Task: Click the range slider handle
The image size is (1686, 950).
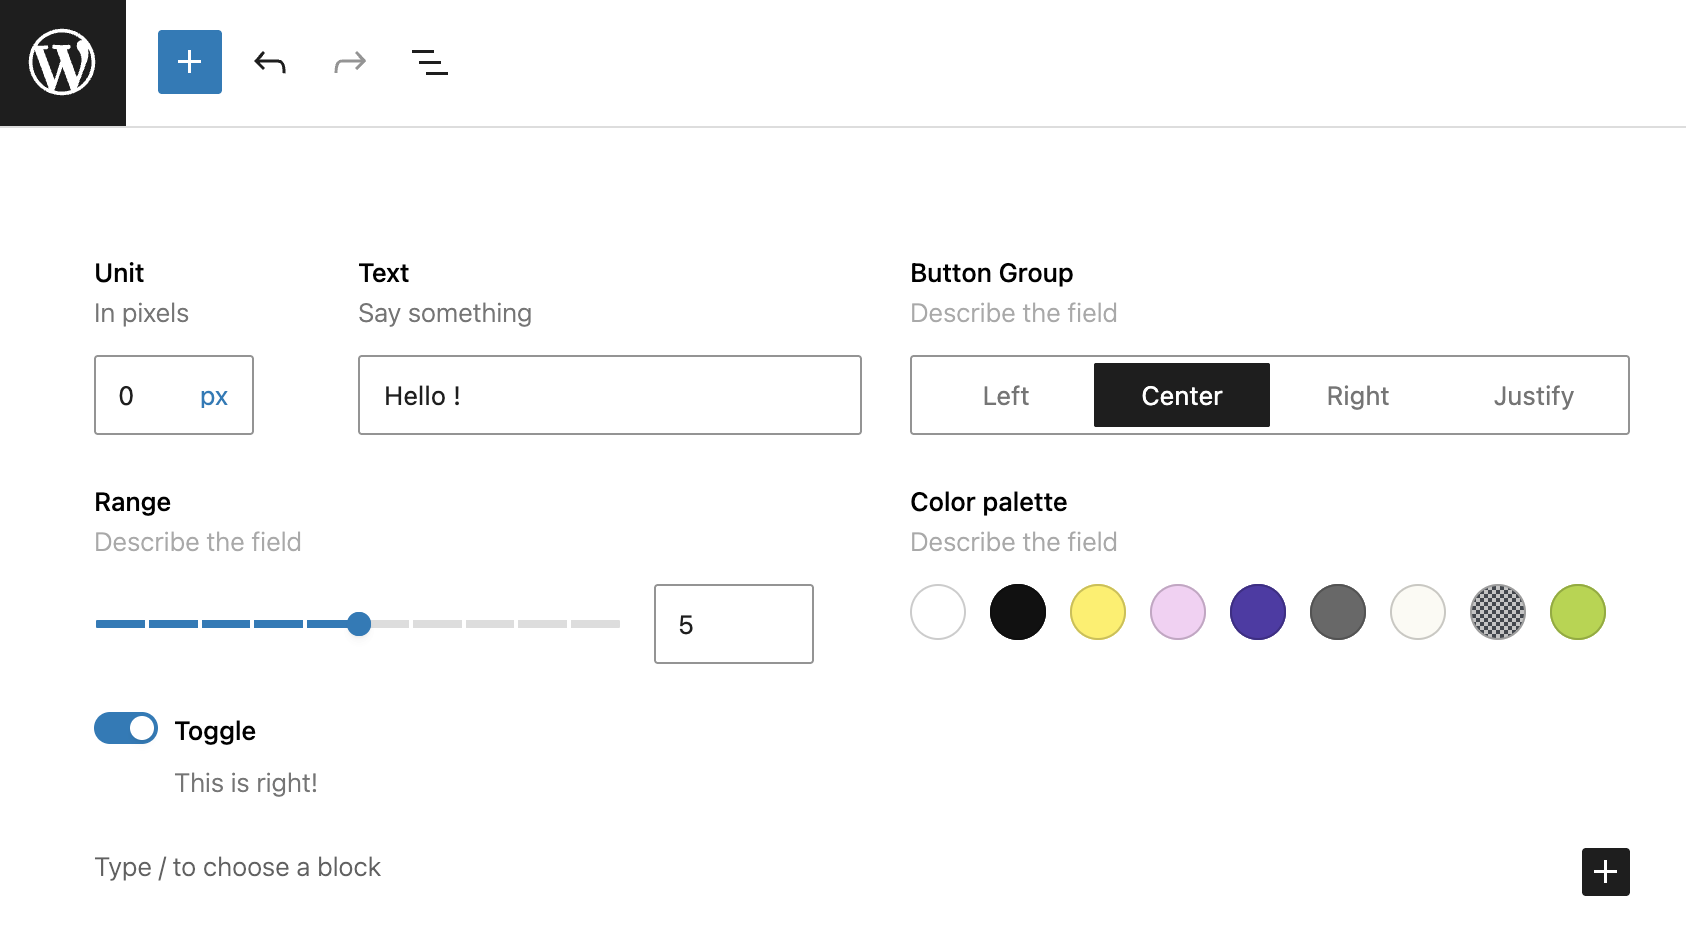Action: 359,624
